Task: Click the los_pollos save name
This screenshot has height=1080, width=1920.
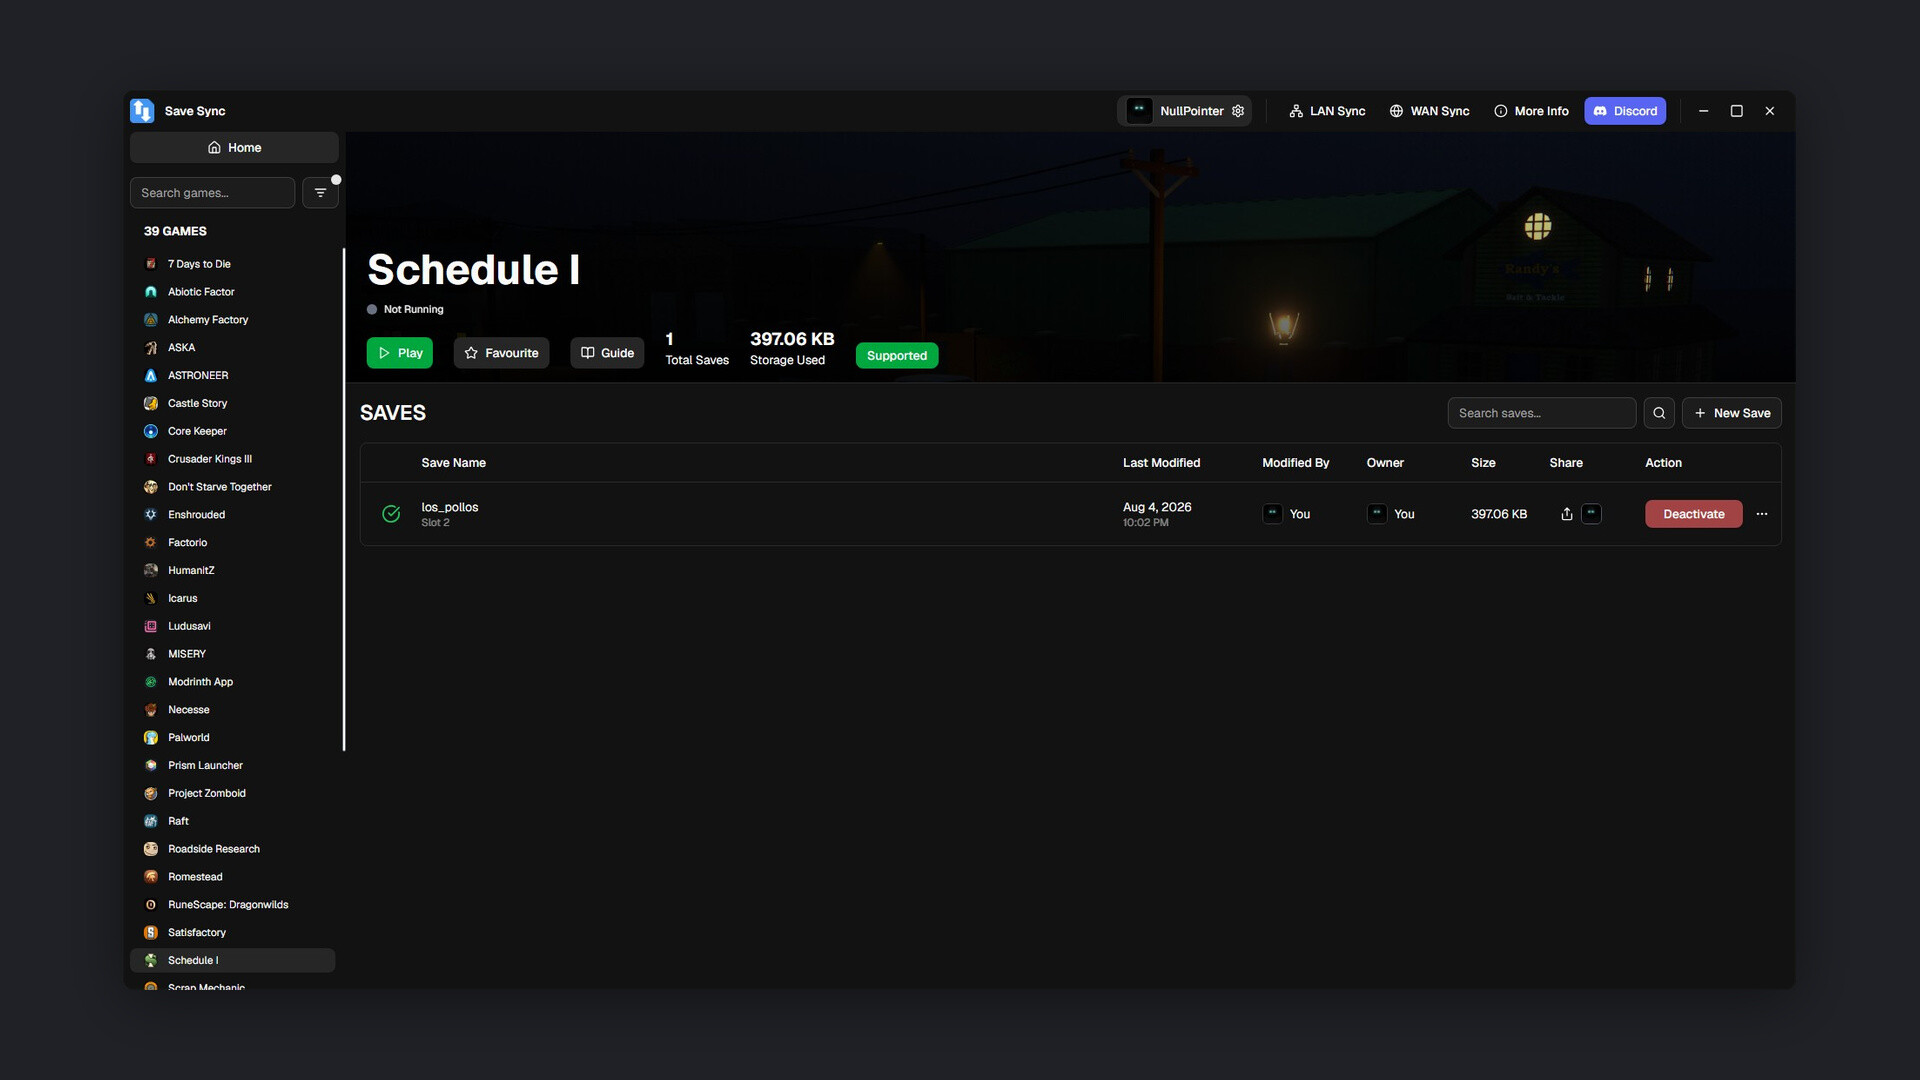Action: pyautogui.click(x=449, y=507)
